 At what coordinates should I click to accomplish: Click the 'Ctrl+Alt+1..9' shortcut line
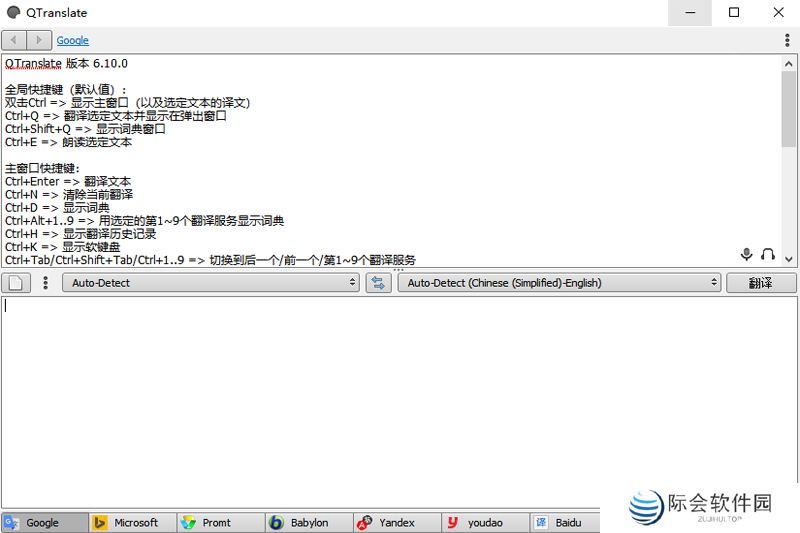144,221
